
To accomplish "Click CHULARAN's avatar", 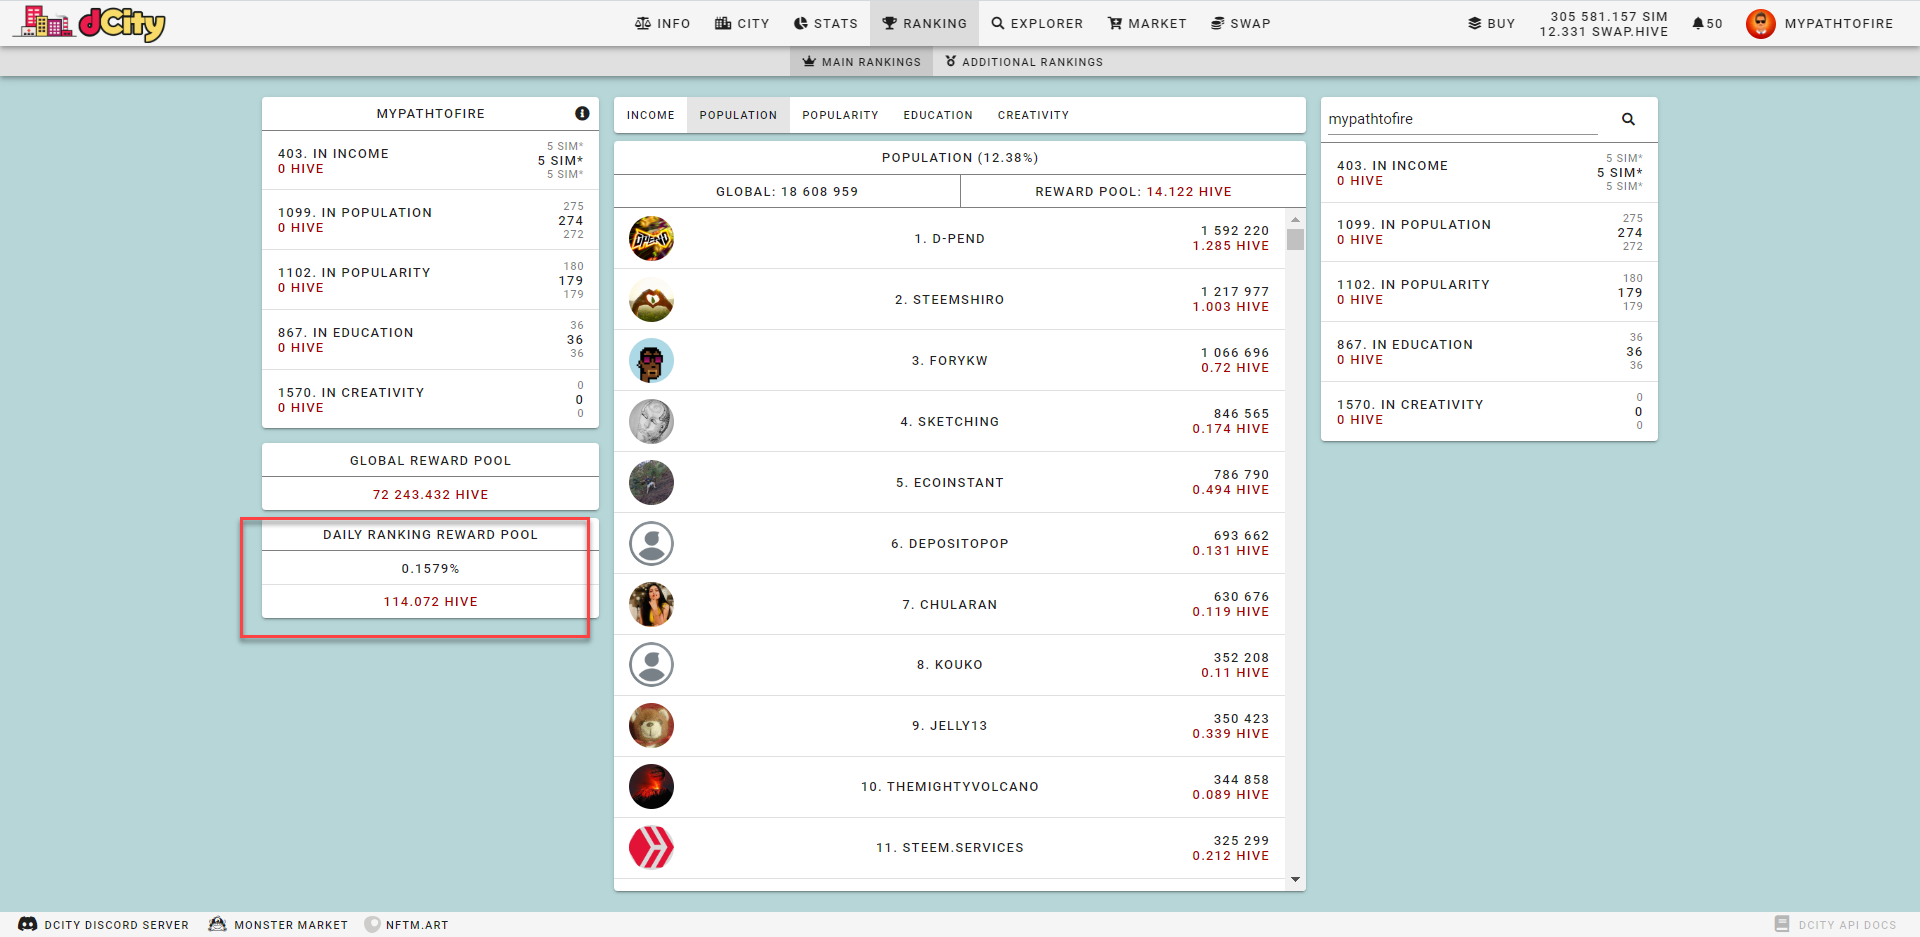I will (x=651, y=605).
